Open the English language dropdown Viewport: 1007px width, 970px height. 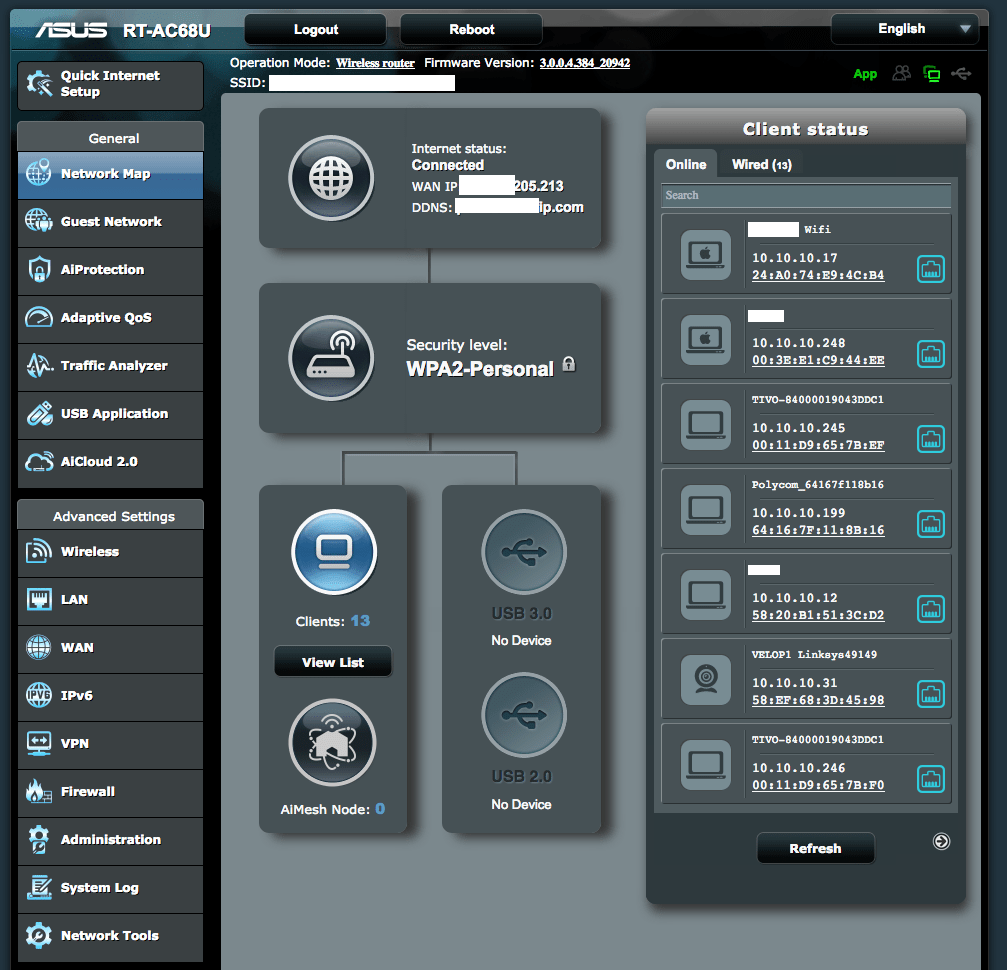tap(904, 29)
